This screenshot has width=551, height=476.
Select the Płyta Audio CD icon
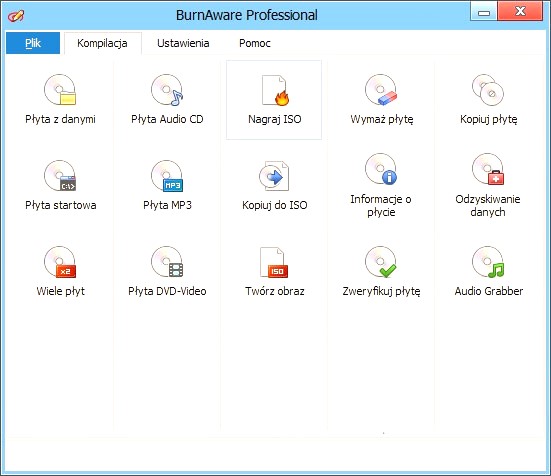[167, 90]
